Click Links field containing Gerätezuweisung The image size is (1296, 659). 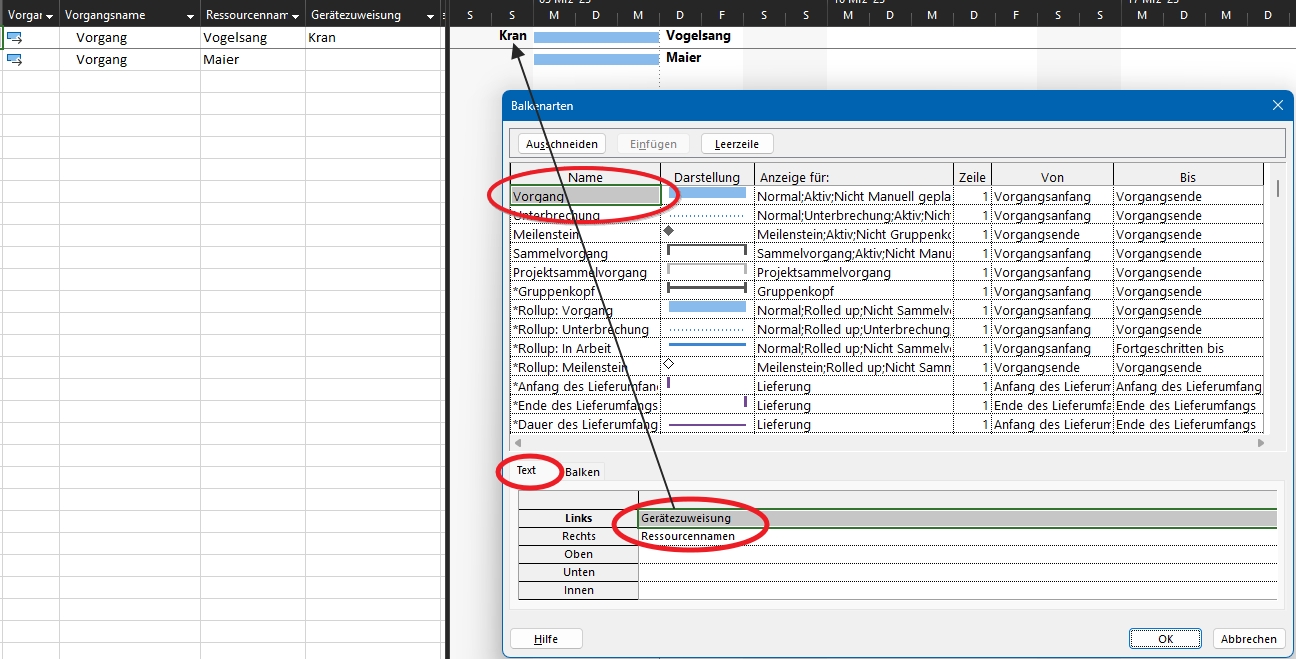pos(958,518)
